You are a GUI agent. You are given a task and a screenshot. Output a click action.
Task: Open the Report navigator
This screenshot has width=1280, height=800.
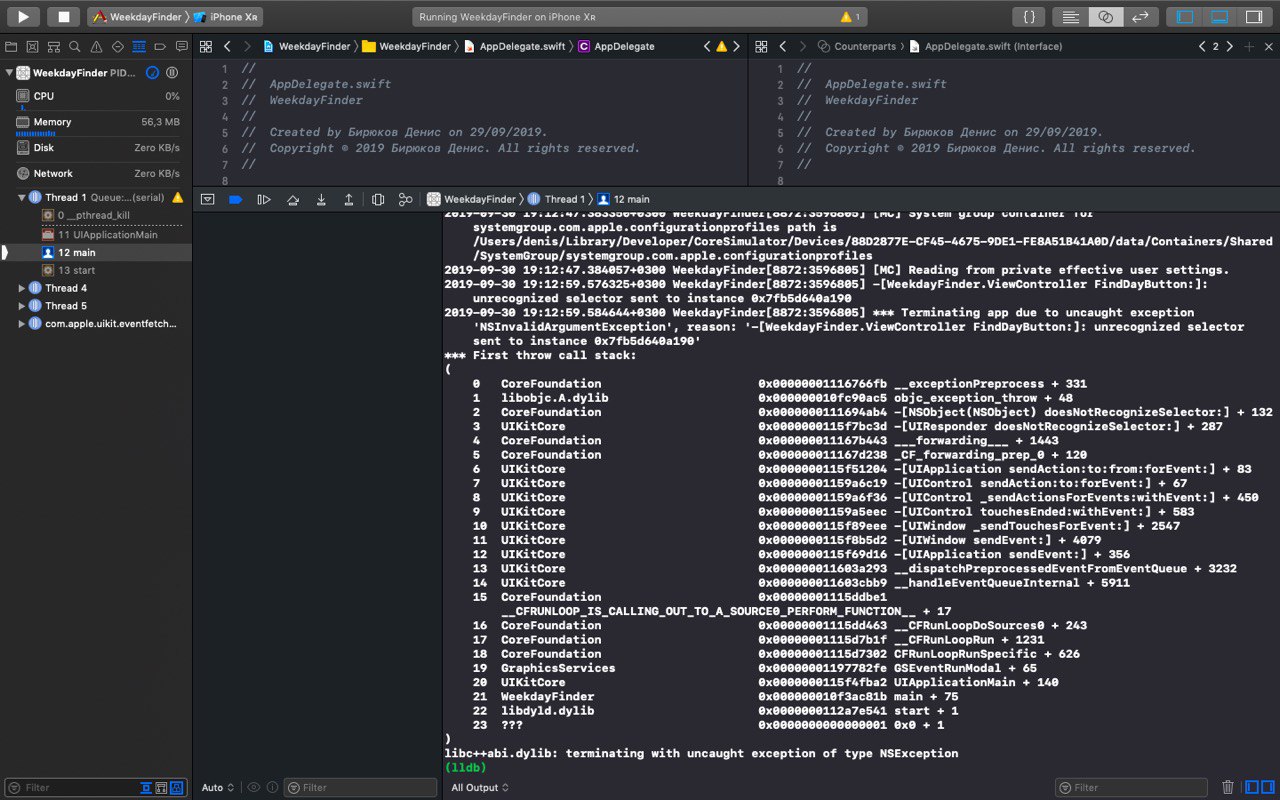(x=181, y=47)
